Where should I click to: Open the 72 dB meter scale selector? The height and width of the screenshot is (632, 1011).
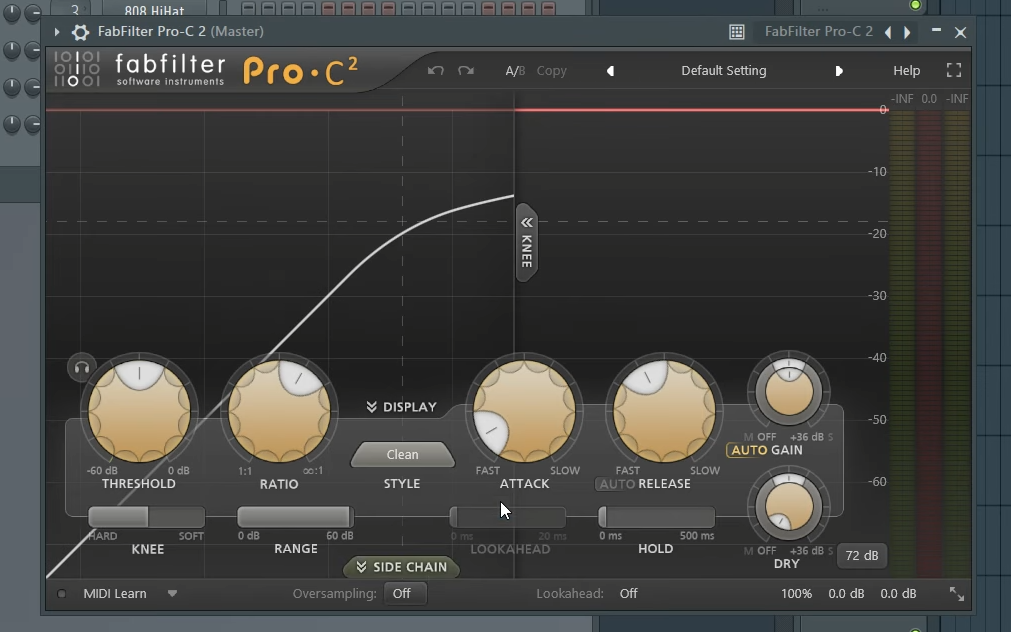click(x=861, y=555)
